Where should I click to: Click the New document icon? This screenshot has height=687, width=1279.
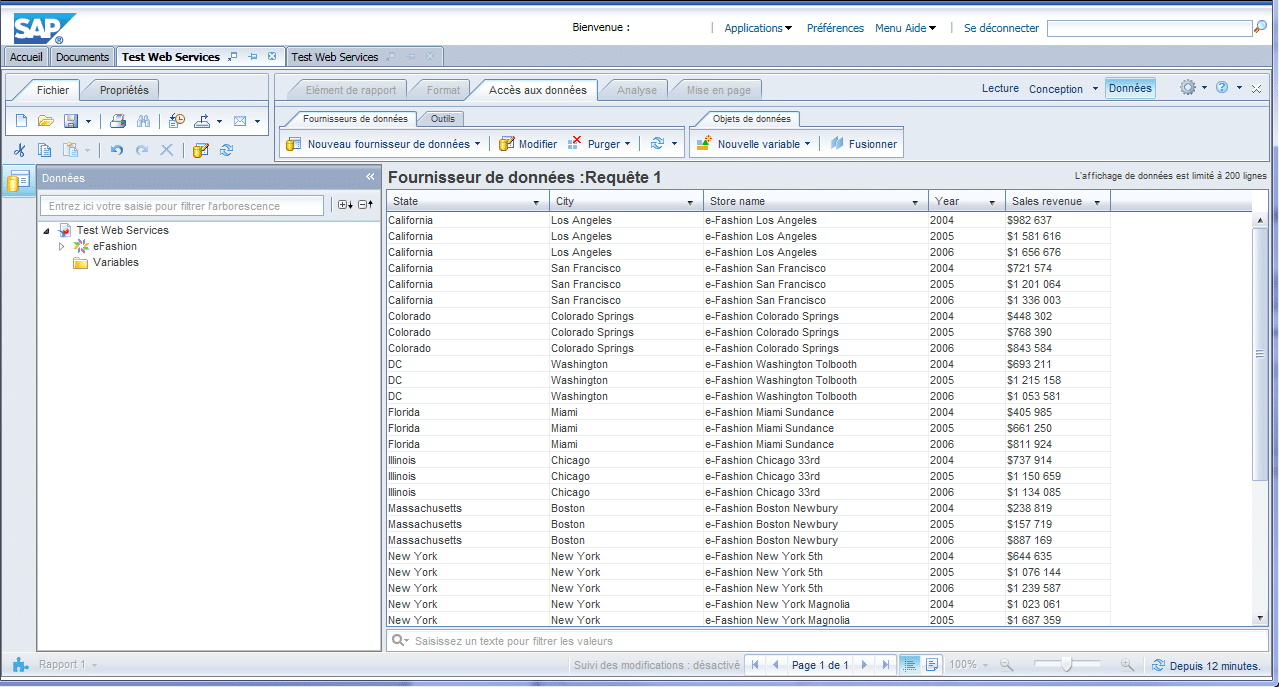(22, 121)
